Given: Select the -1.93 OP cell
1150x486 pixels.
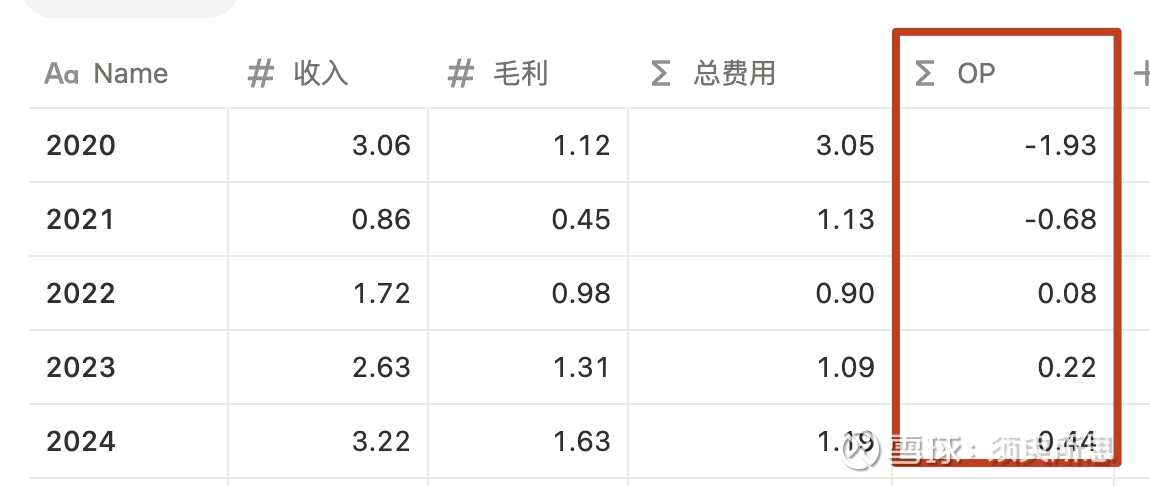Looking at the screenshot, I should tap(1003, 146).
